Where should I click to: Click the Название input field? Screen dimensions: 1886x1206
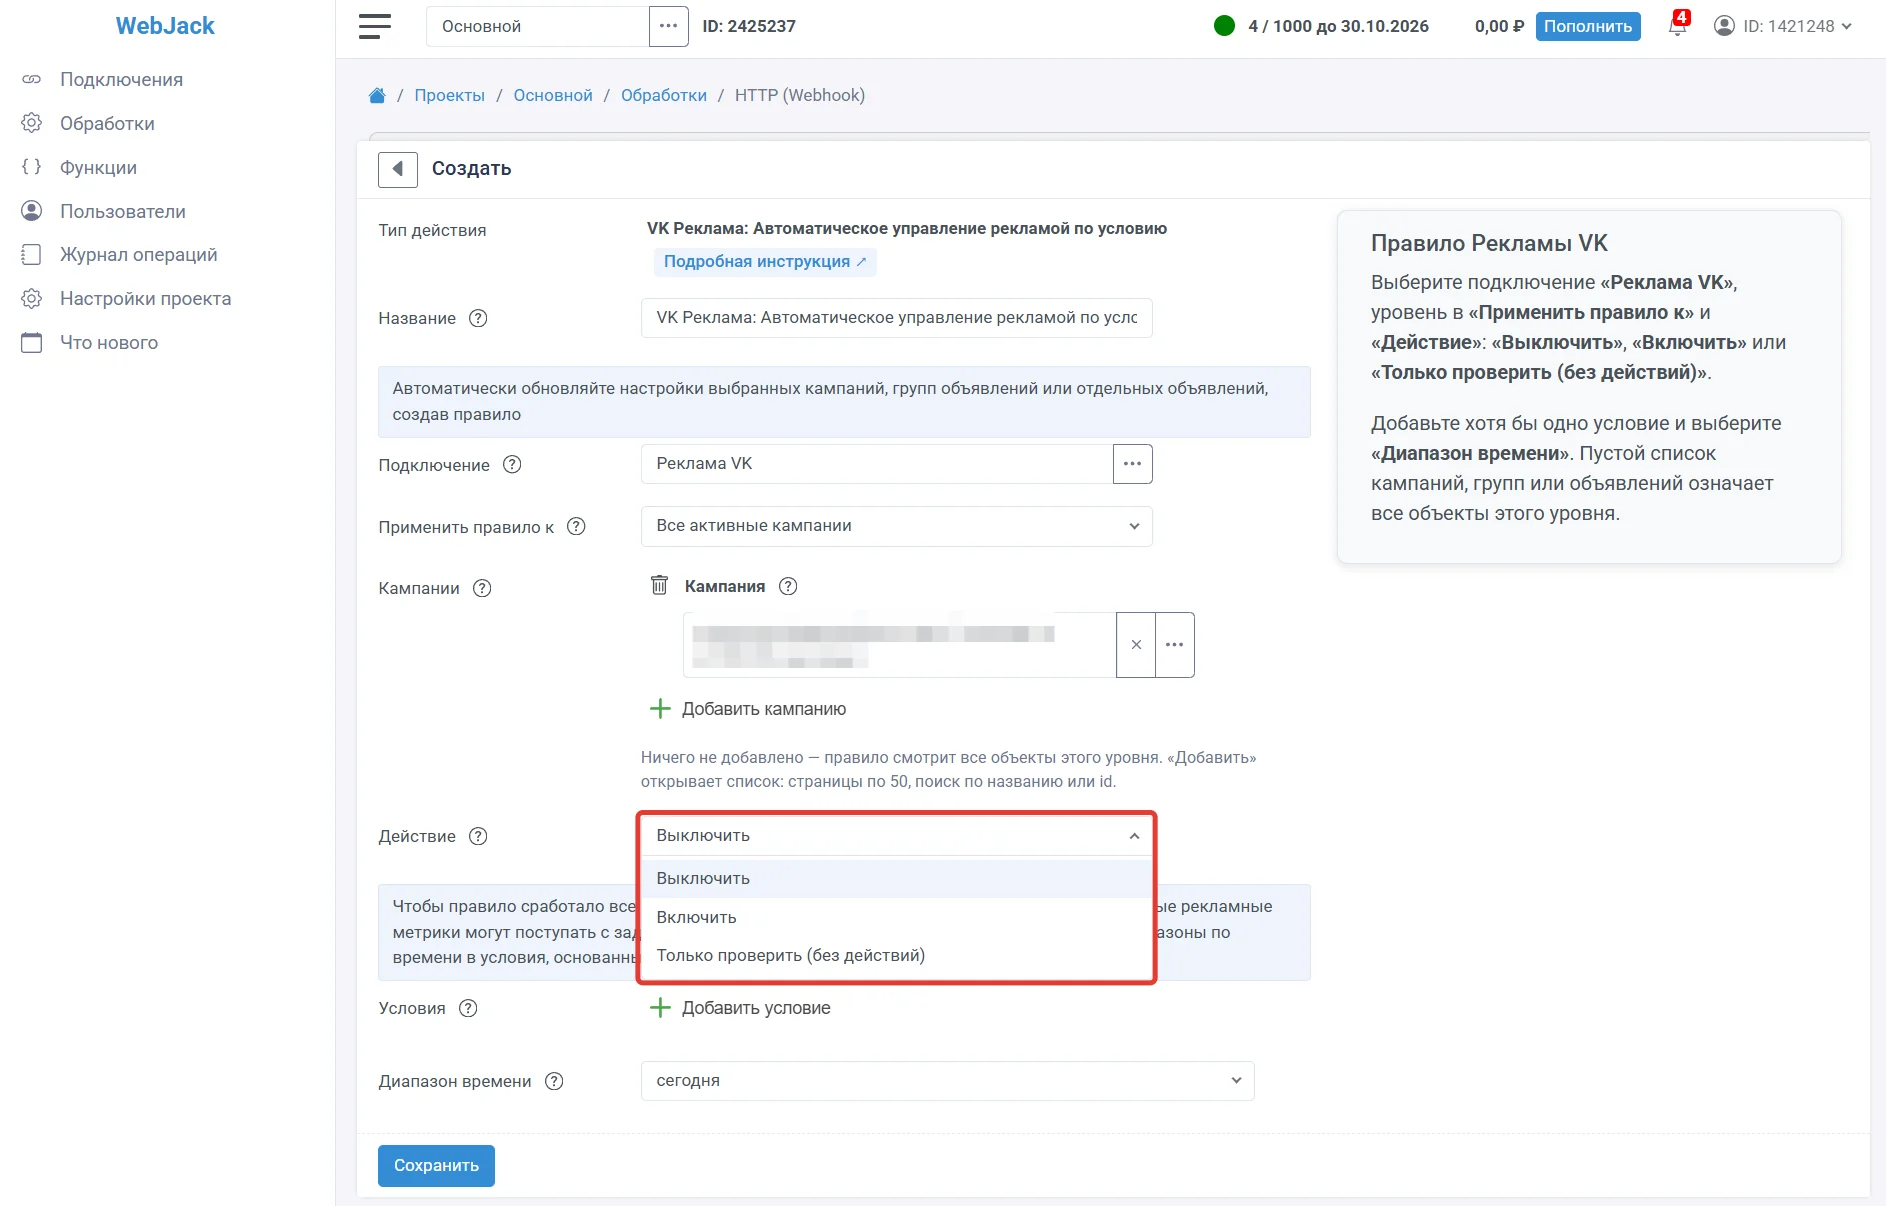pos(897,318)
